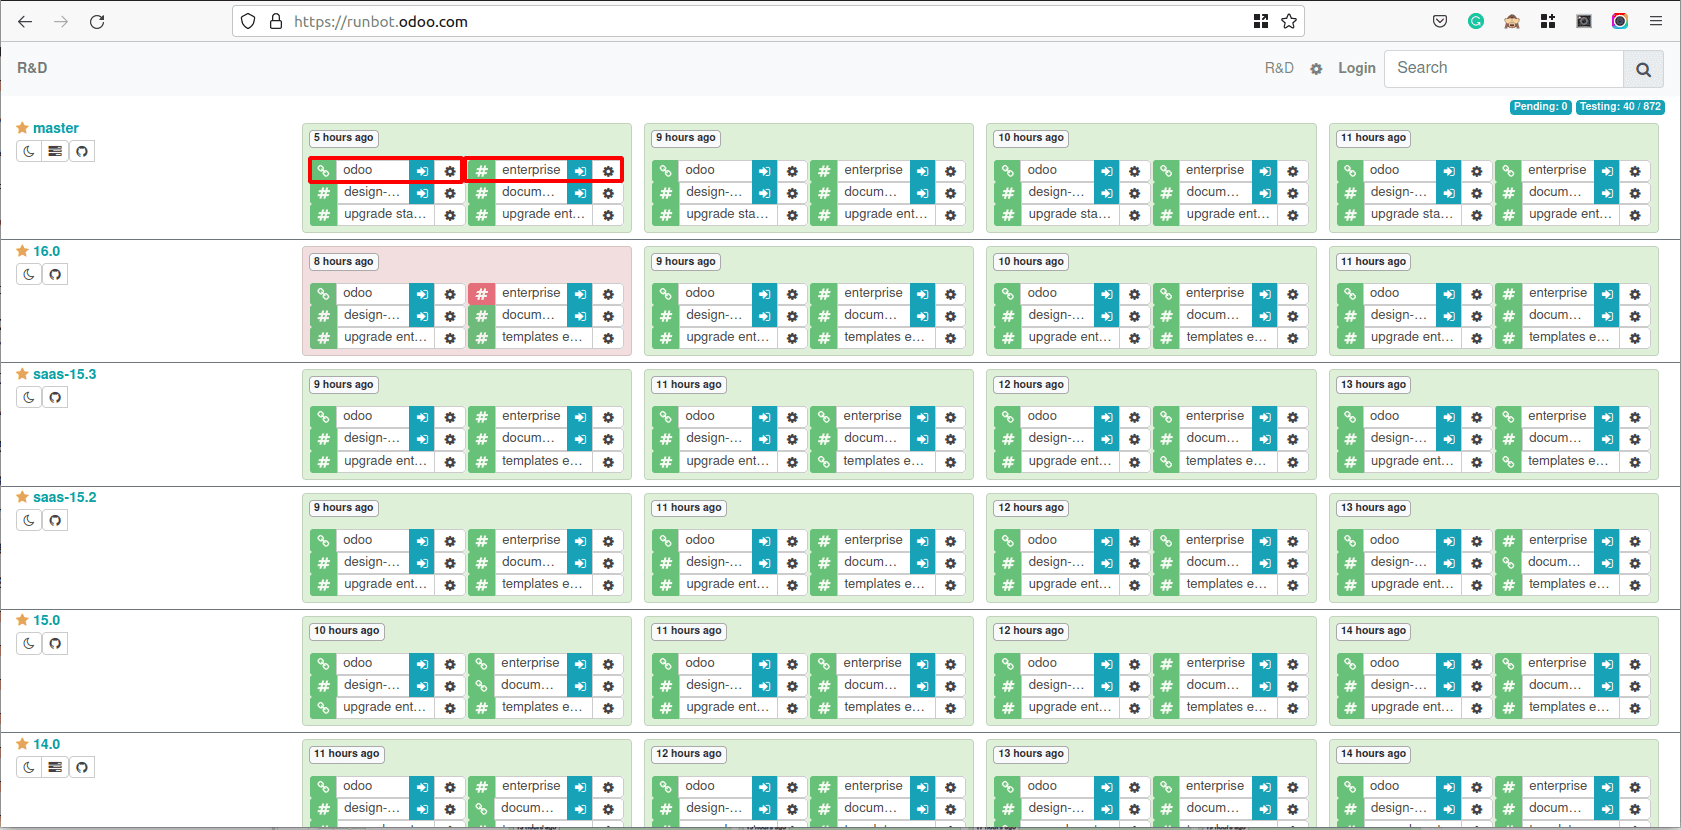Open gear menu of enterprise, 16.0 8 hours ago

(608, 294)
